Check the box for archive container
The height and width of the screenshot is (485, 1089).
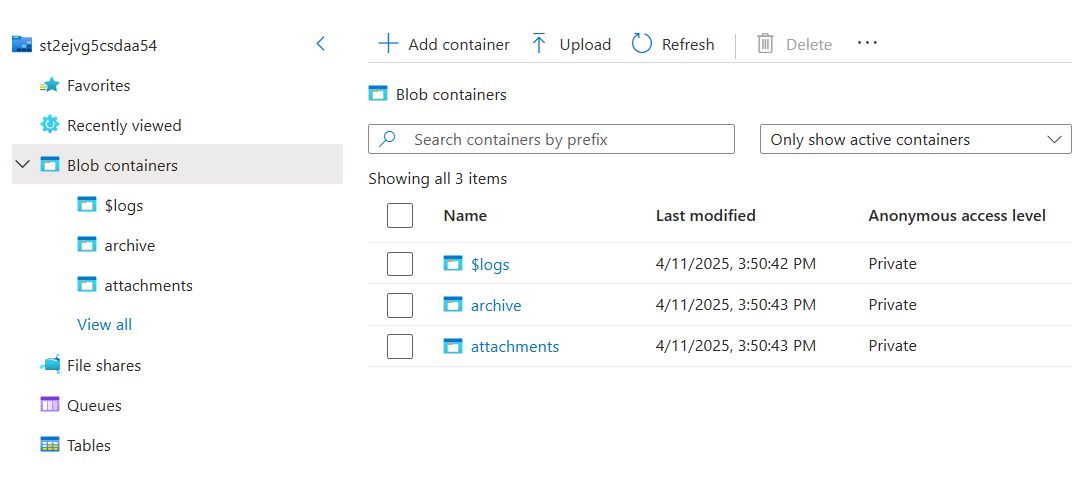[400, 305]
